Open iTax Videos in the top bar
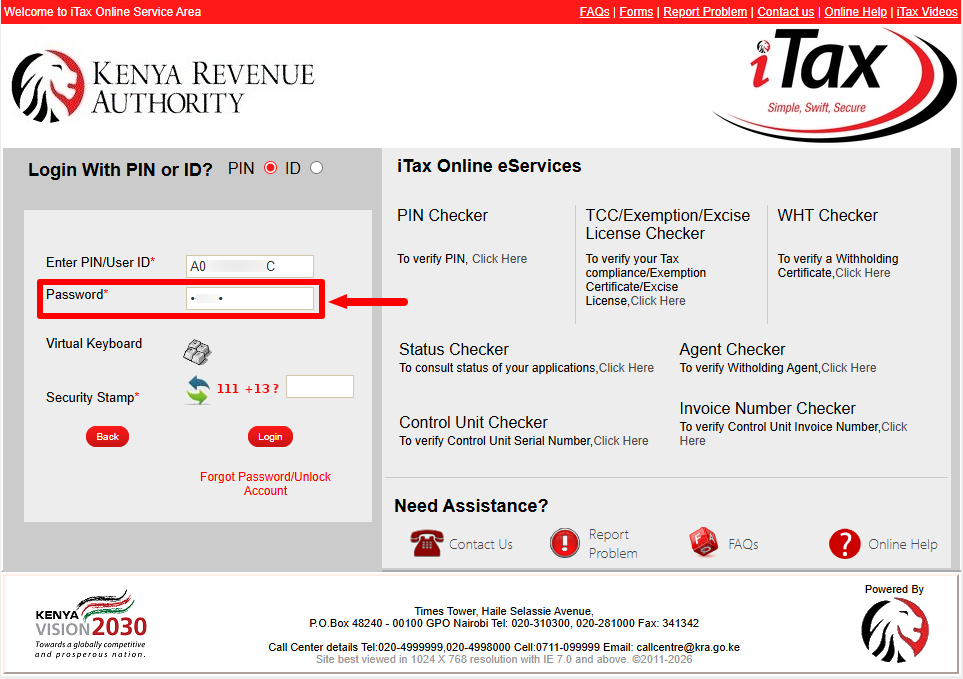The height and width of the screenshot is (679, 963). [927, 12]
